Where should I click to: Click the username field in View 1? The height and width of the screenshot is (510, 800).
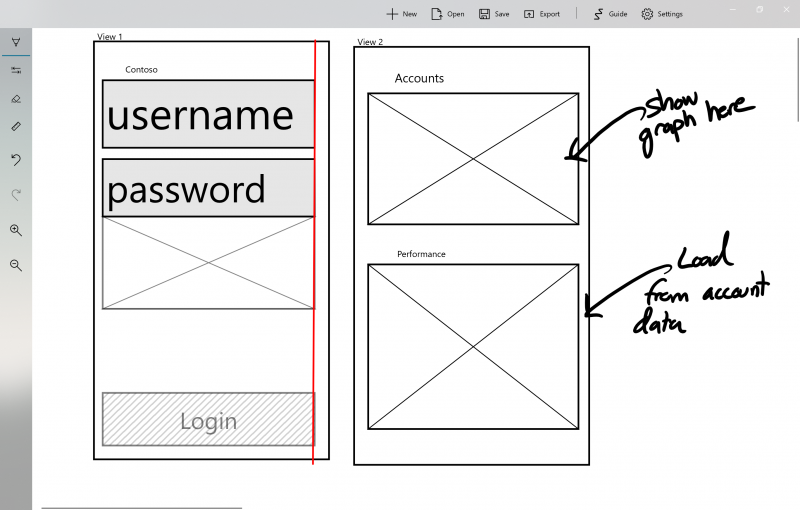point(208,114)
